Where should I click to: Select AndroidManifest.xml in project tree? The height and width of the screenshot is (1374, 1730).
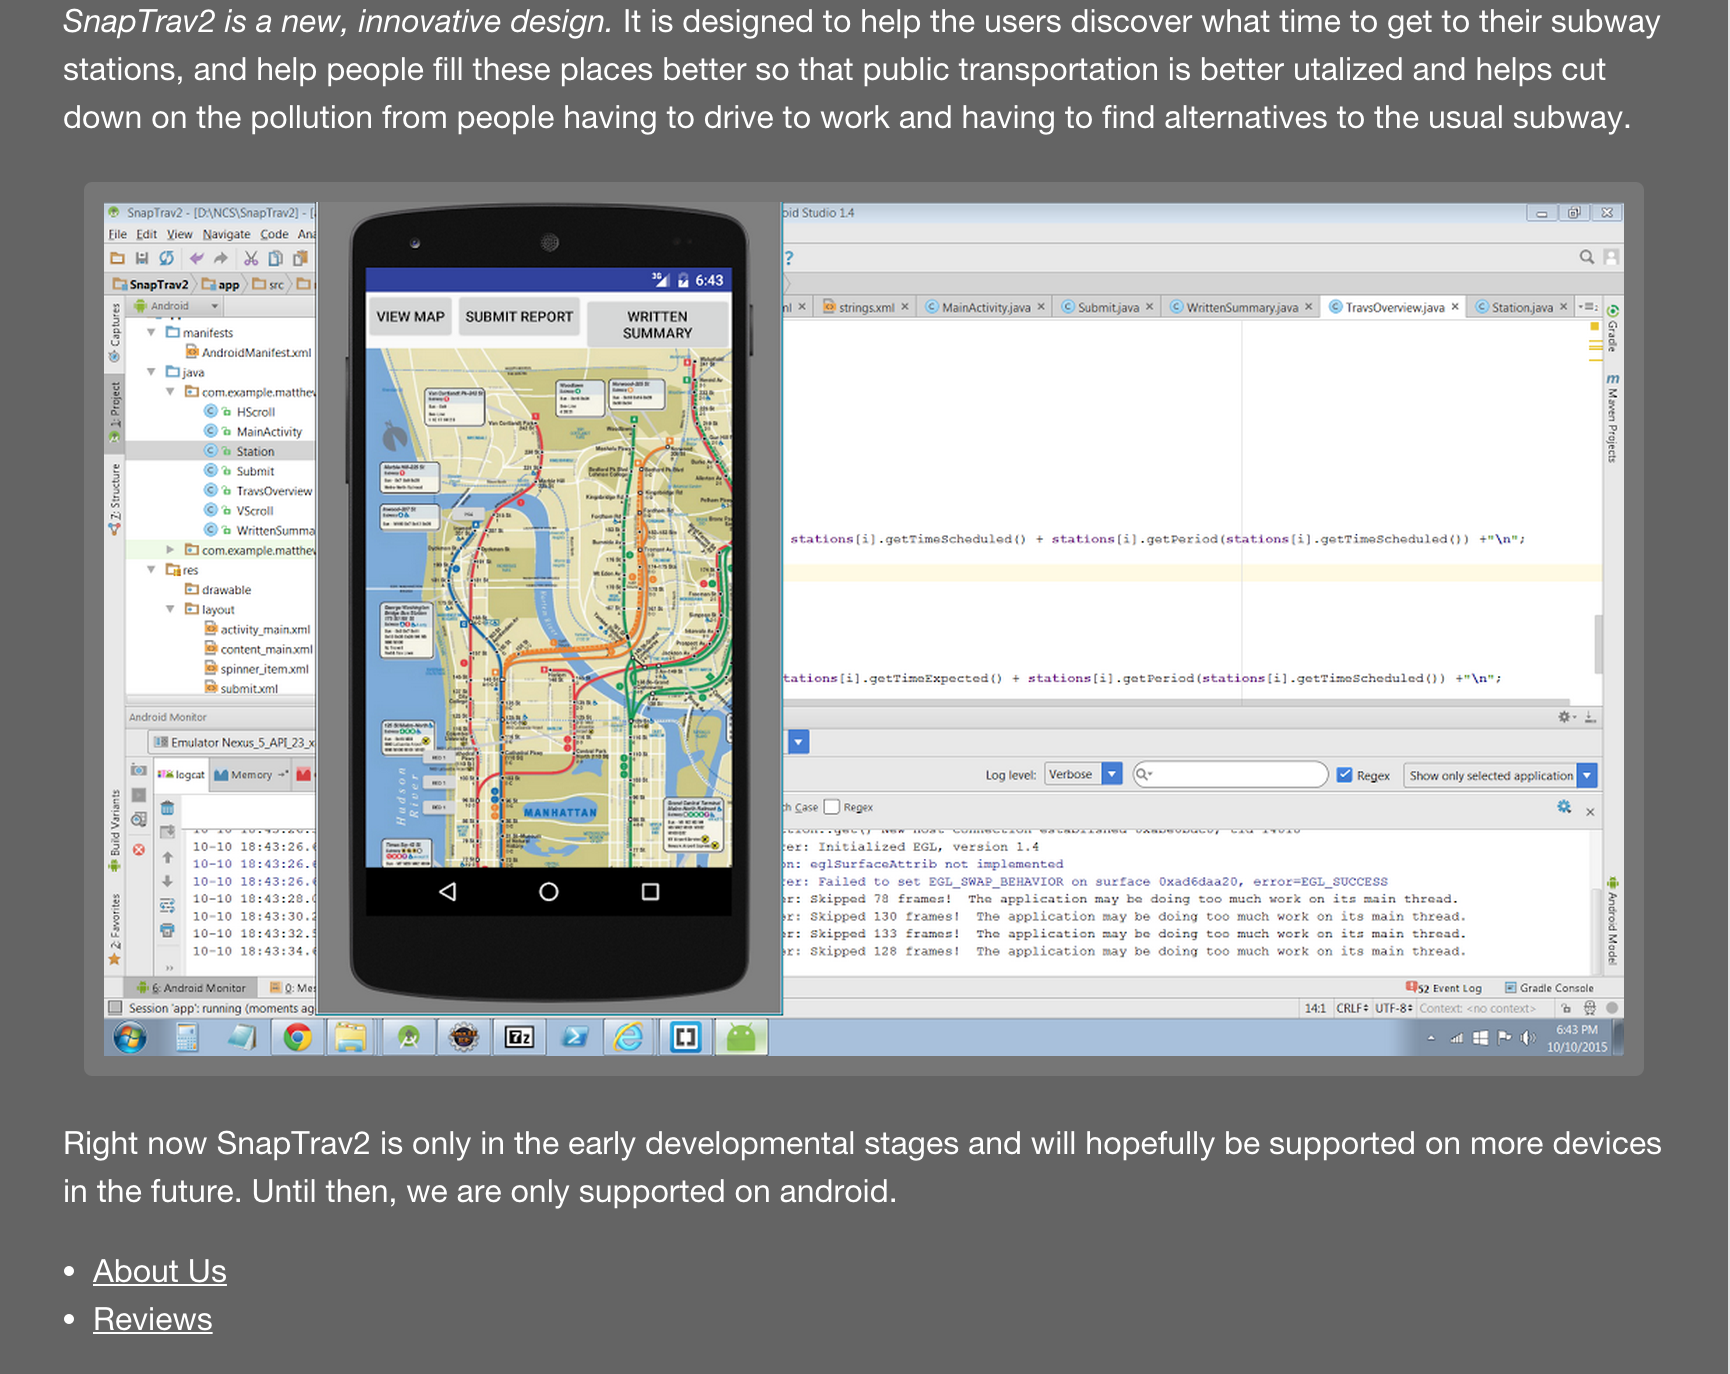click(249, 352)
